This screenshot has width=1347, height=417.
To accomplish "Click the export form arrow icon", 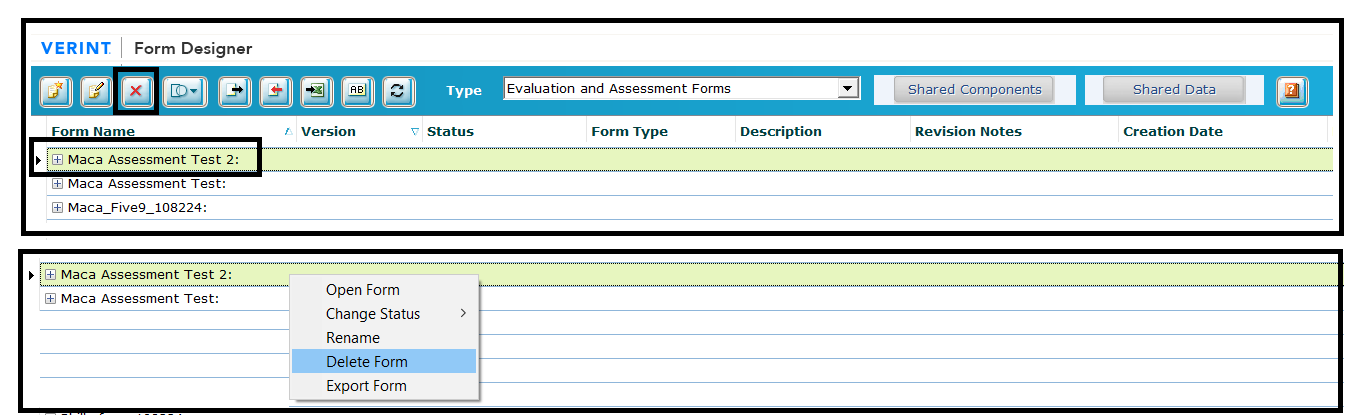I will point(235,91).
